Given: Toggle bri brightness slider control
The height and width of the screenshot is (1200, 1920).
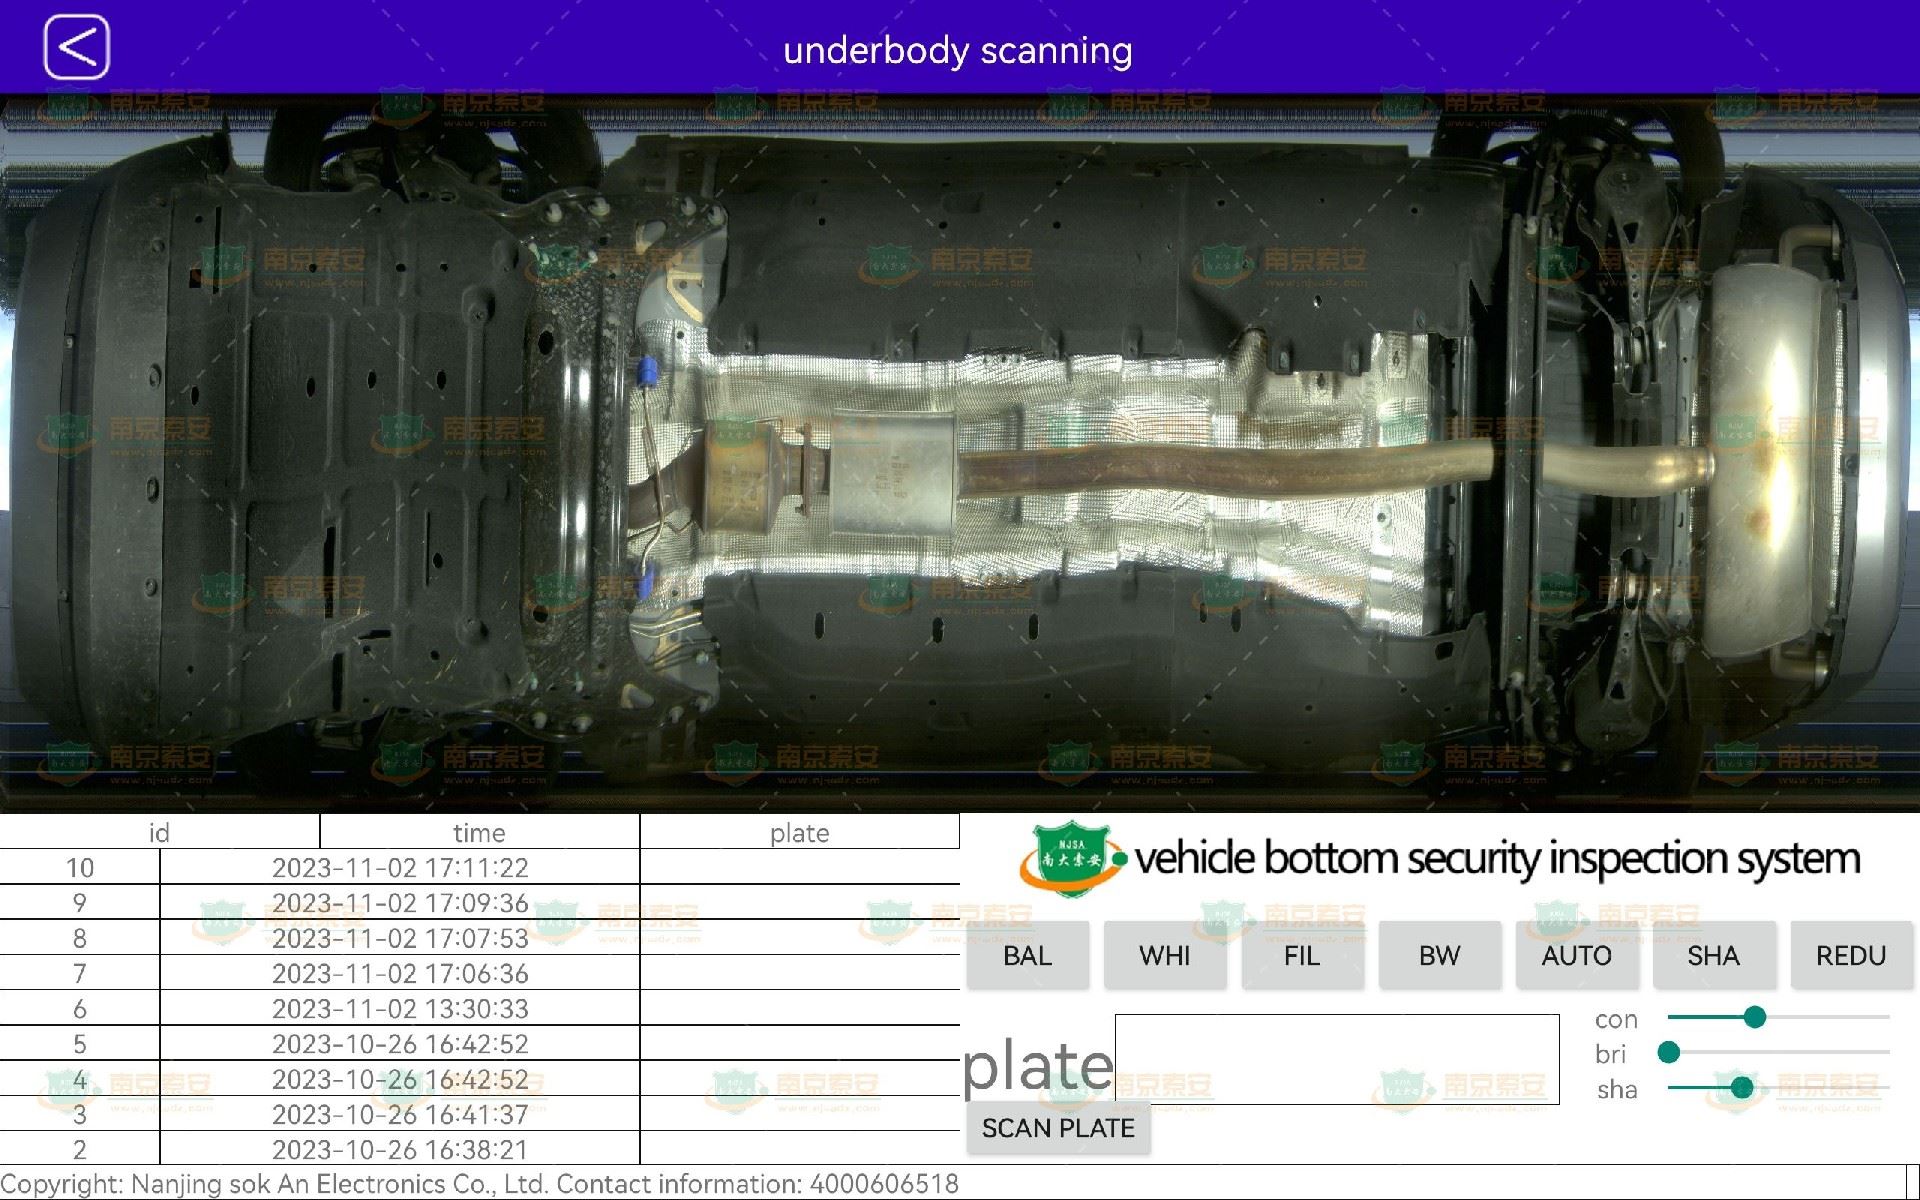Looking at the screenshot, I should (x=1668, y=1053).
